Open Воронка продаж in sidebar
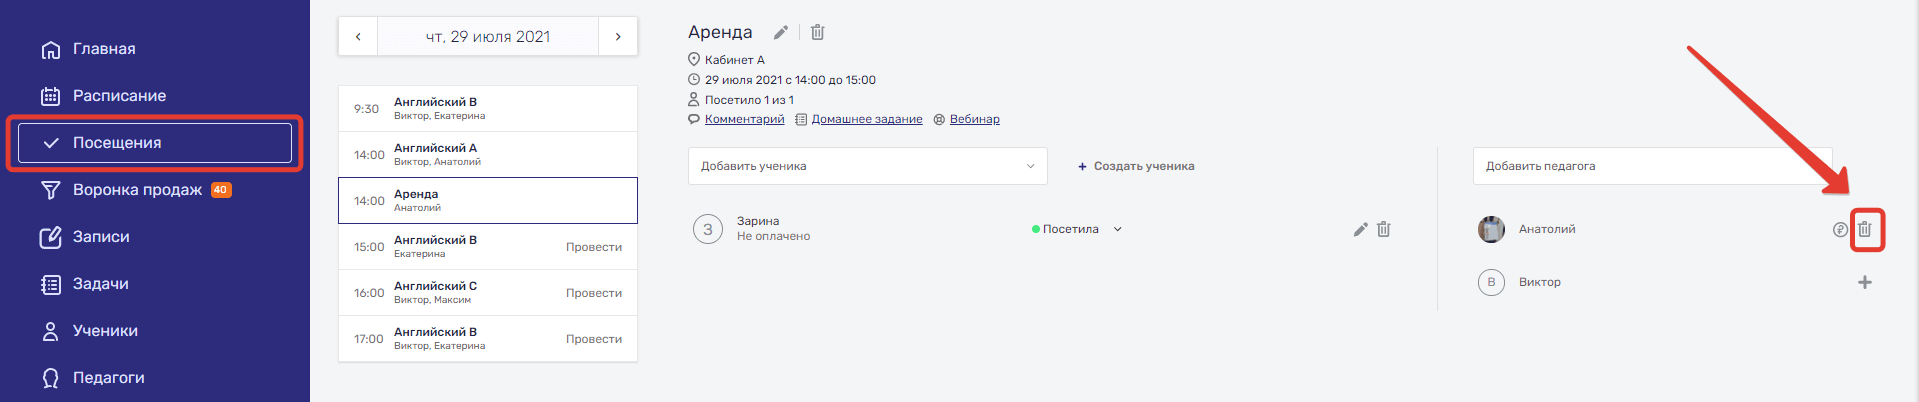The image size is (1919, 402). tap(137, 190)
